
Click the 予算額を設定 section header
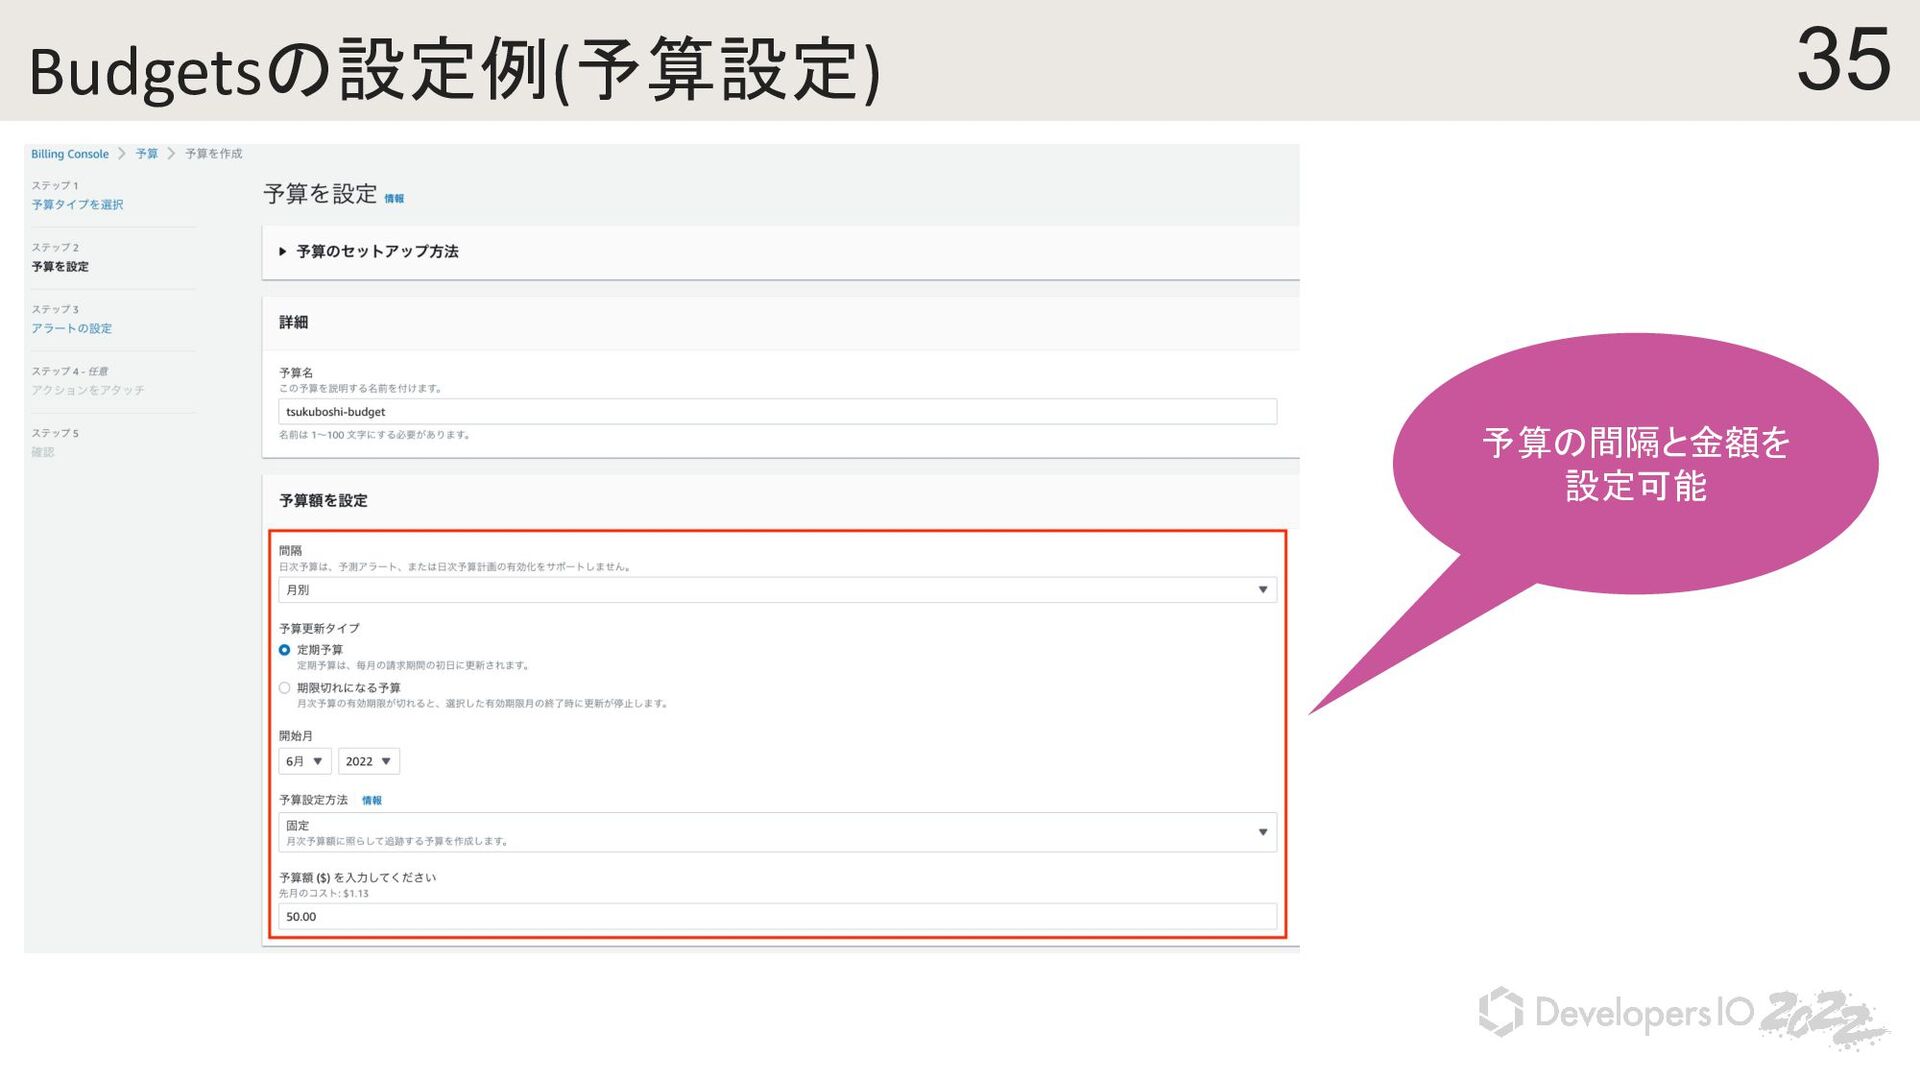[323, 501]
